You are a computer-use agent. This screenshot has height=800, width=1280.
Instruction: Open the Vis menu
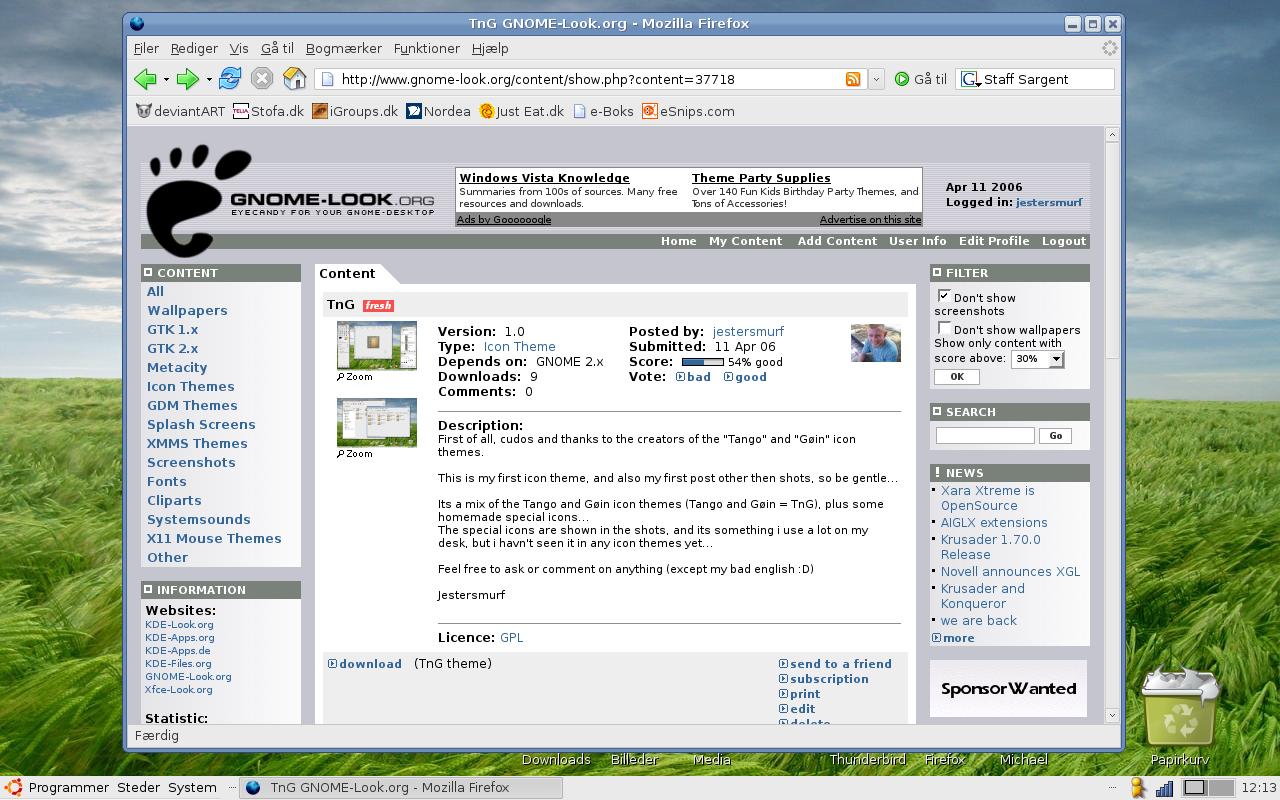click(x=239, y=48)
